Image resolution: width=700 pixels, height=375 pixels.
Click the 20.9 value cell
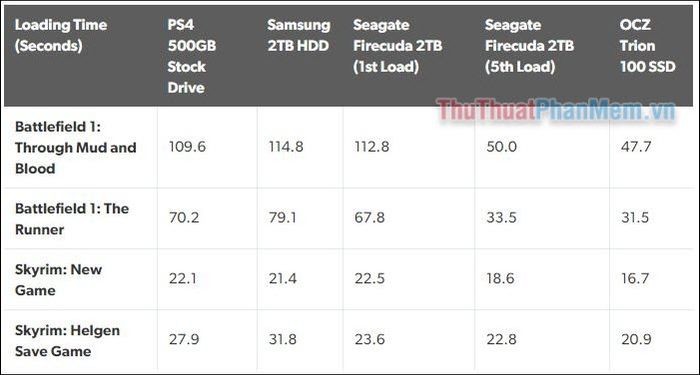click(636, 340)
